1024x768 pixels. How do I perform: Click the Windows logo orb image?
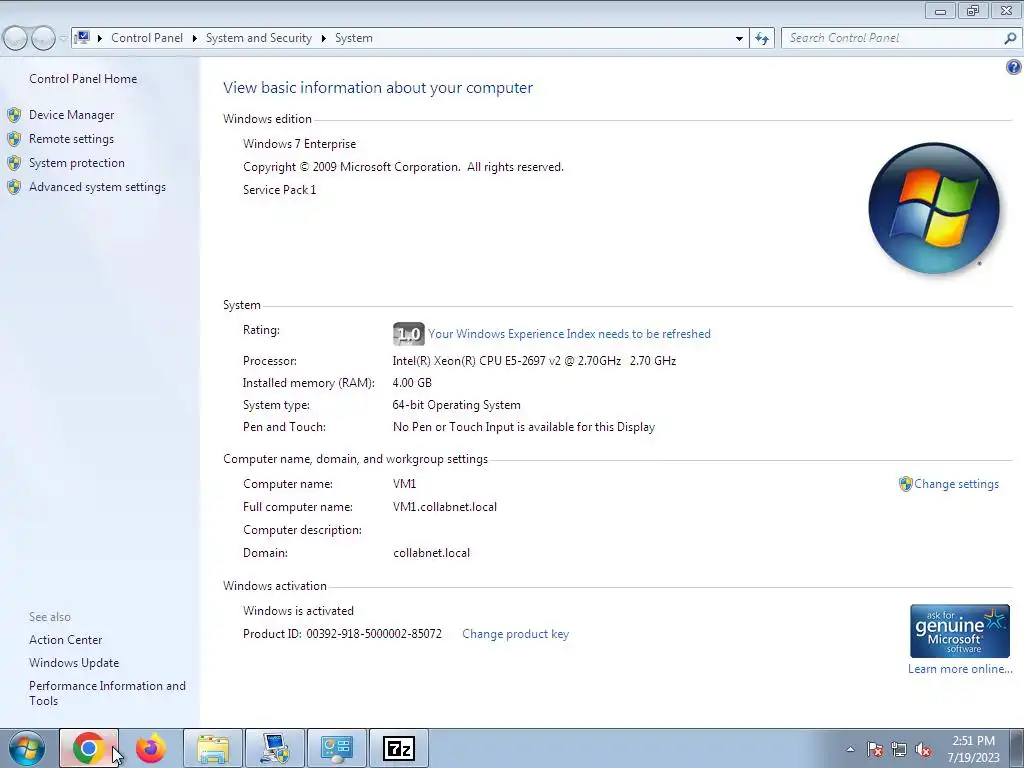[934, 208]
